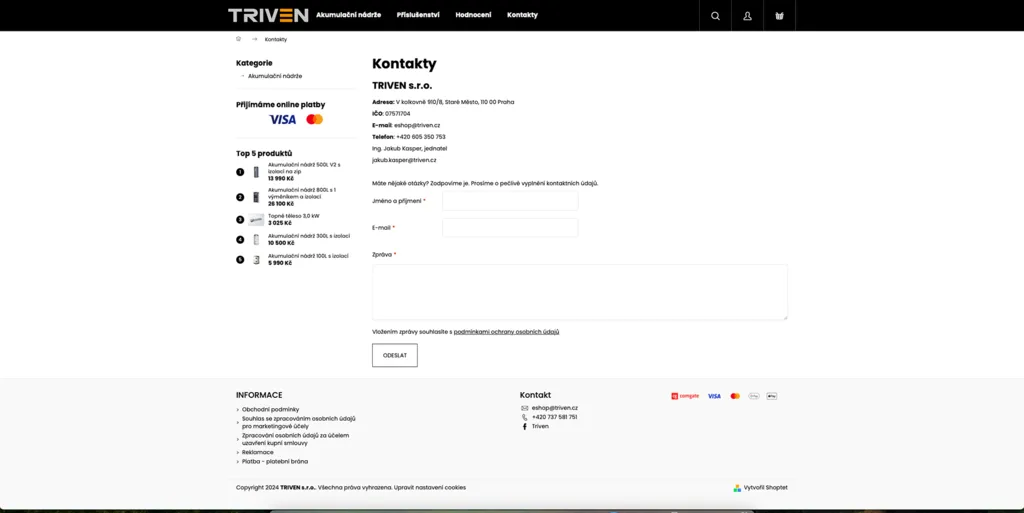Open podmínkami ochrany osobních údajů link
Screen dimensions: 1024x513
coord(506,332)
